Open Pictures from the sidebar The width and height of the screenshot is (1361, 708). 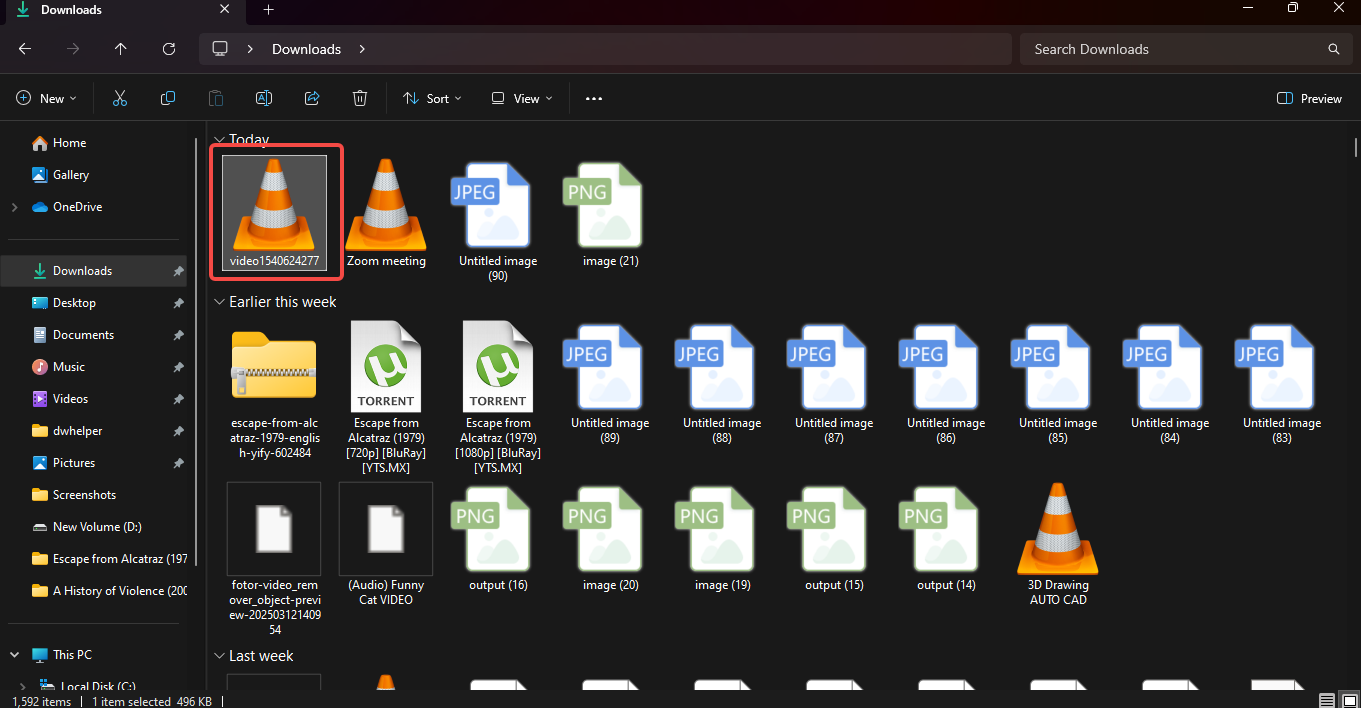coord(73,462)
